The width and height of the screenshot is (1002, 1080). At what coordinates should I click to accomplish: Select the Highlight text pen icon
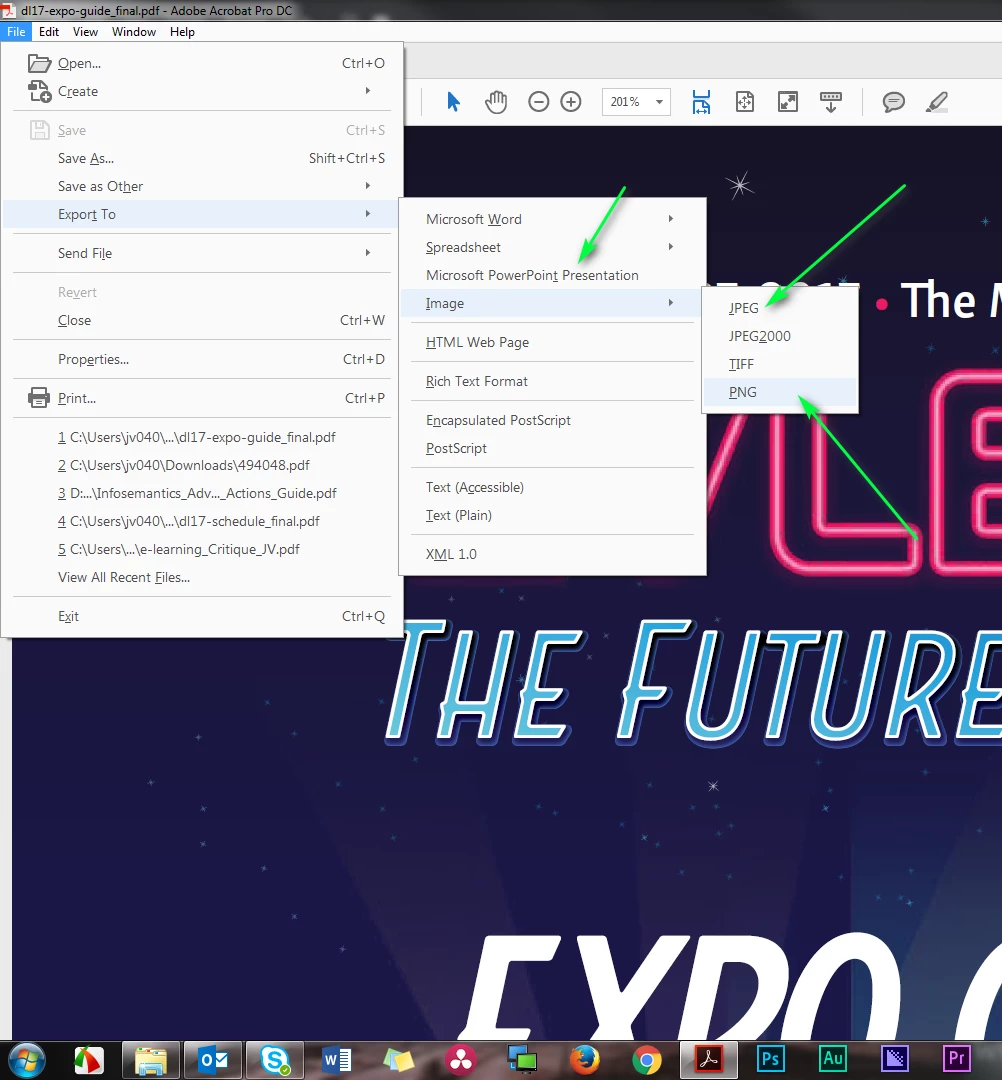pyautogui.click(x=937, y=102)
